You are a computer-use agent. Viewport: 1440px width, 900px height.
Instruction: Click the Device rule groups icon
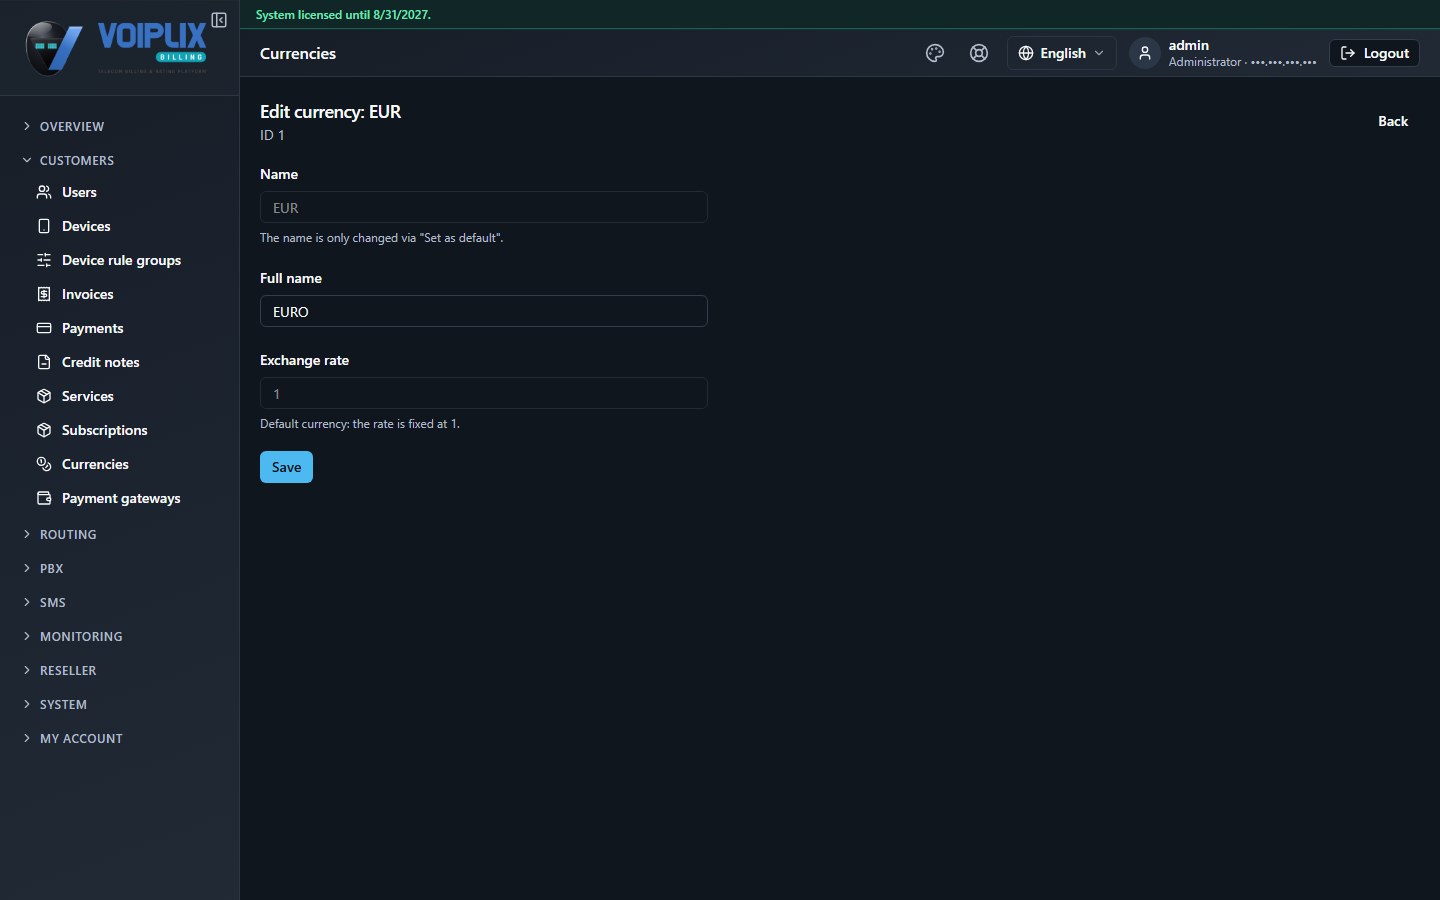[44, 260]
